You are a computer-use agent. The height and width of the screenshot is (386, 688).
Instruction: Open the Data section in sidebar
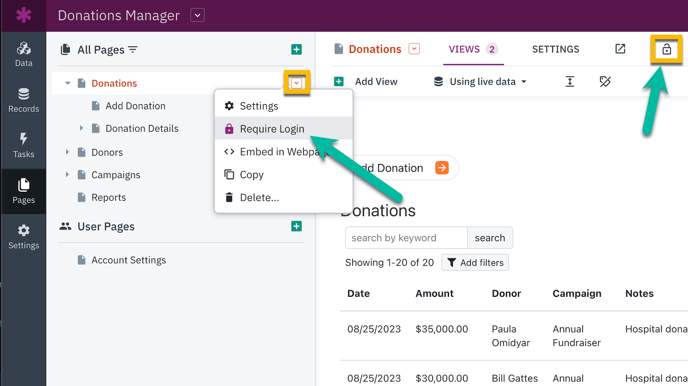(23, 54)
